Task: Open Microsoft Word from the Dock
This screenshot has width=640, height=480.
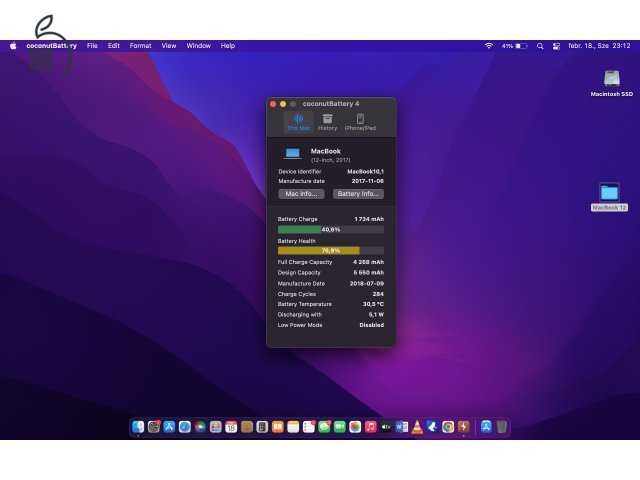Action: (x=402, y=427)
